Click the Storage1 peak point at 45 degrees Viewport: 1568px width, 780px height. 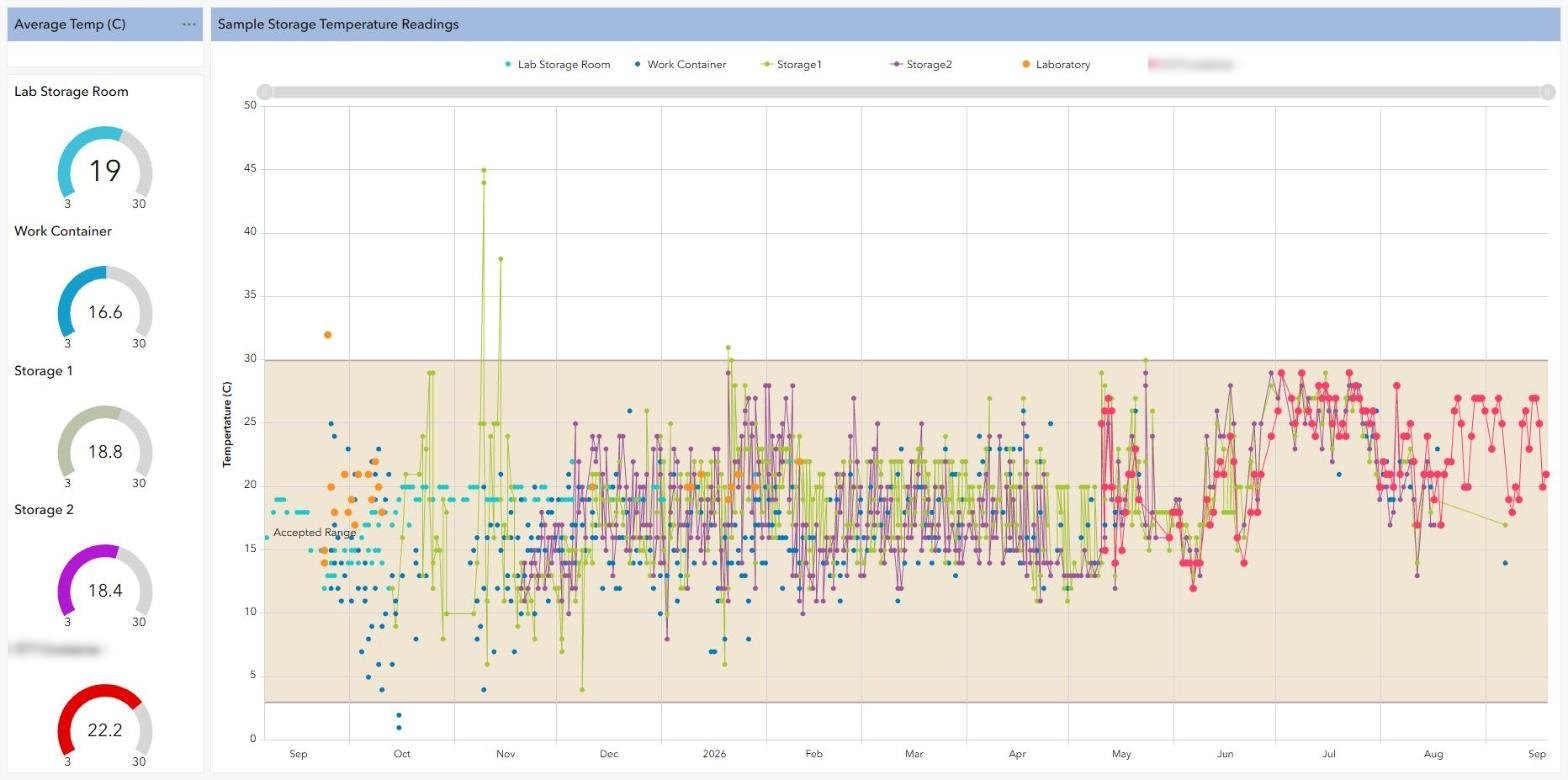coord(484,170)
